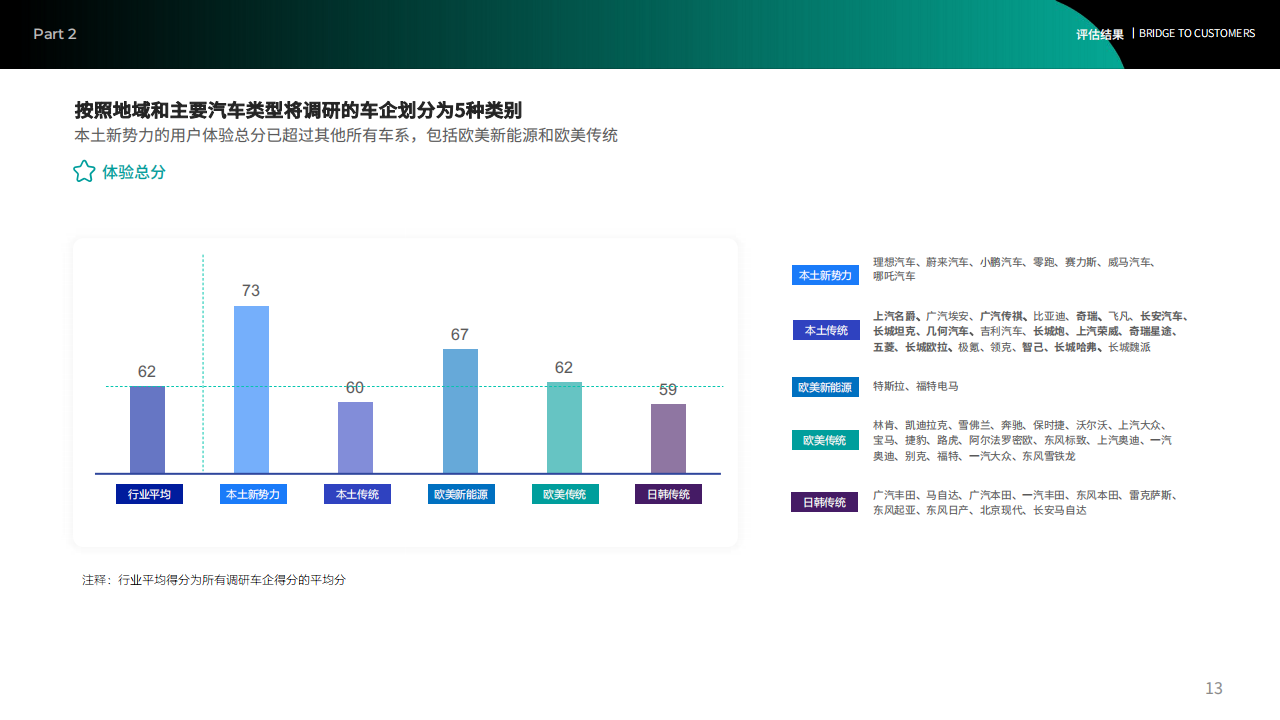The height and width of the screenshot is (720, 1280).
Task: Click the 欧美新能源 bar valued 67
Action: 460,411
